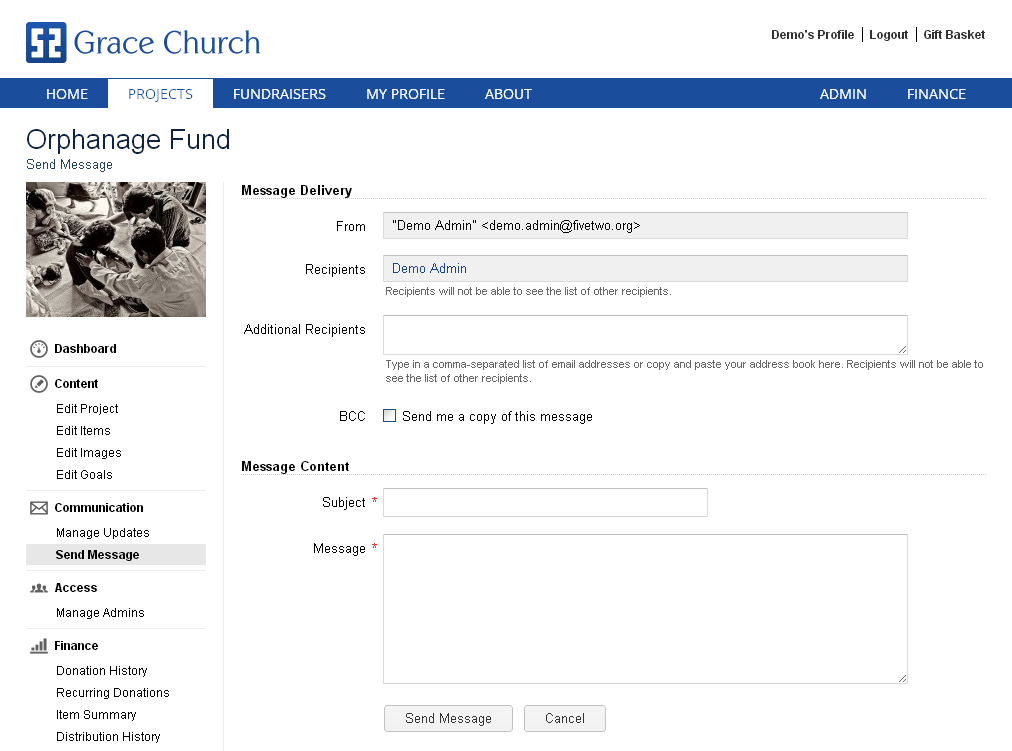Select Send Message in the sidebar

[x=116, y=555]
